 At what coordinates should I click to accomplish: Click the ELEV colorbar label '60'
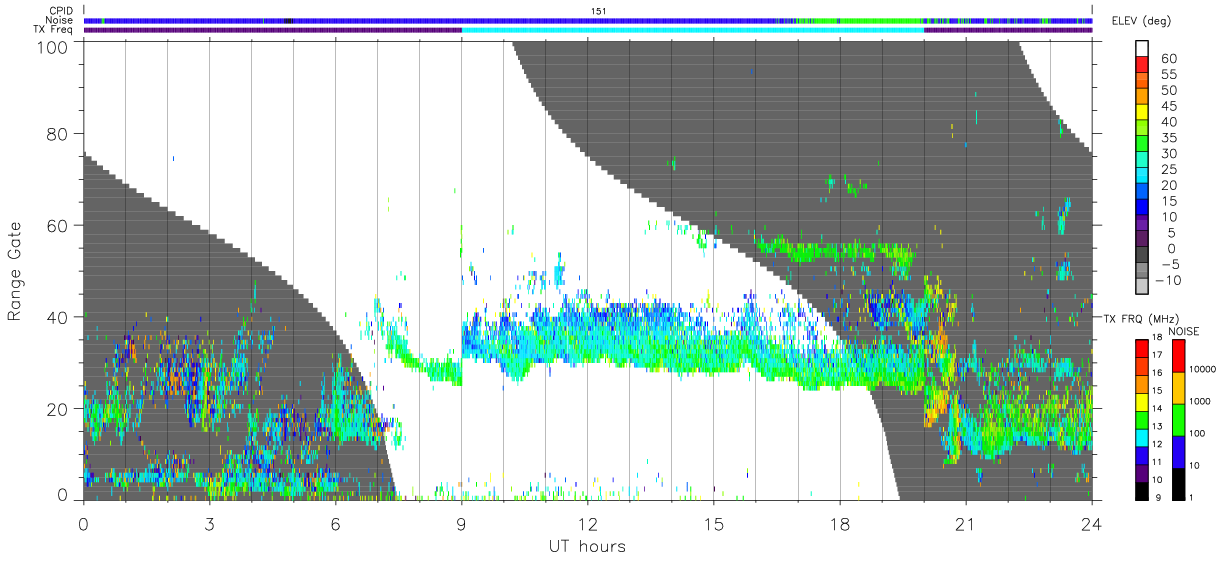(1167, 59)
